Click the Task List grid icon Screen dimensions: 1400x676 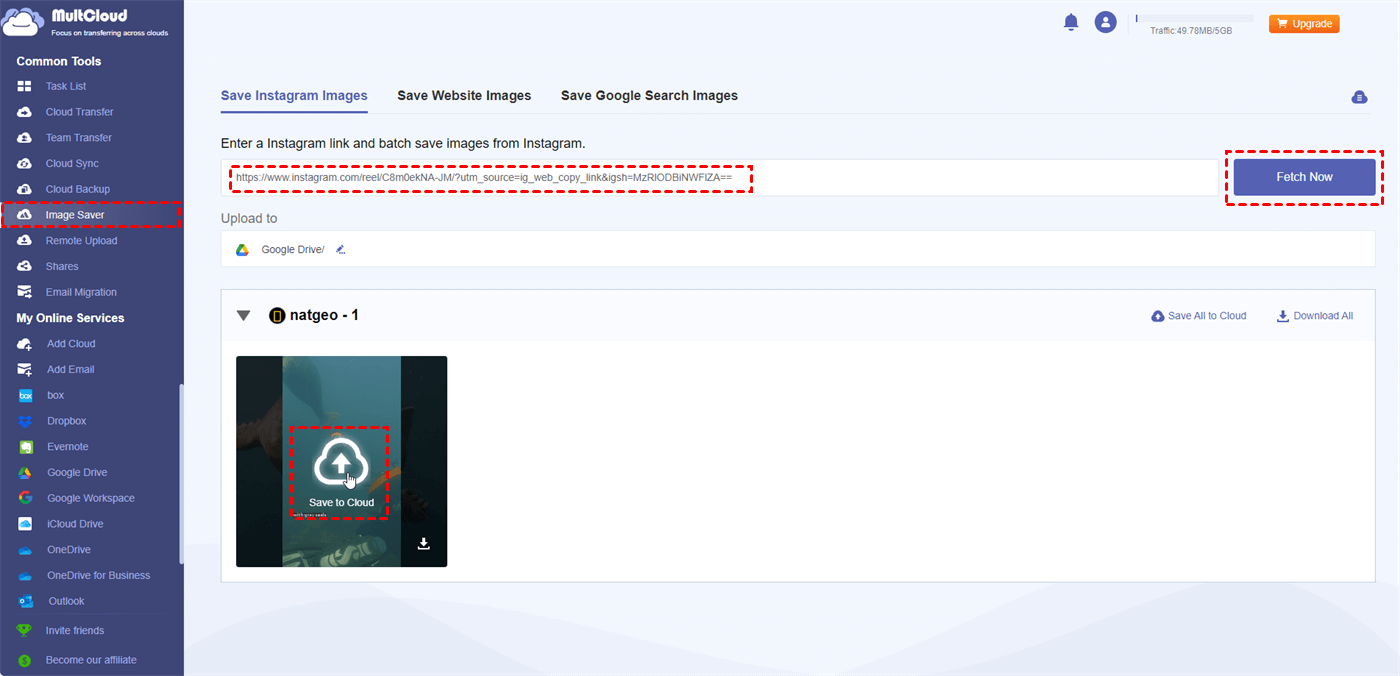click(x=25, y=86)
